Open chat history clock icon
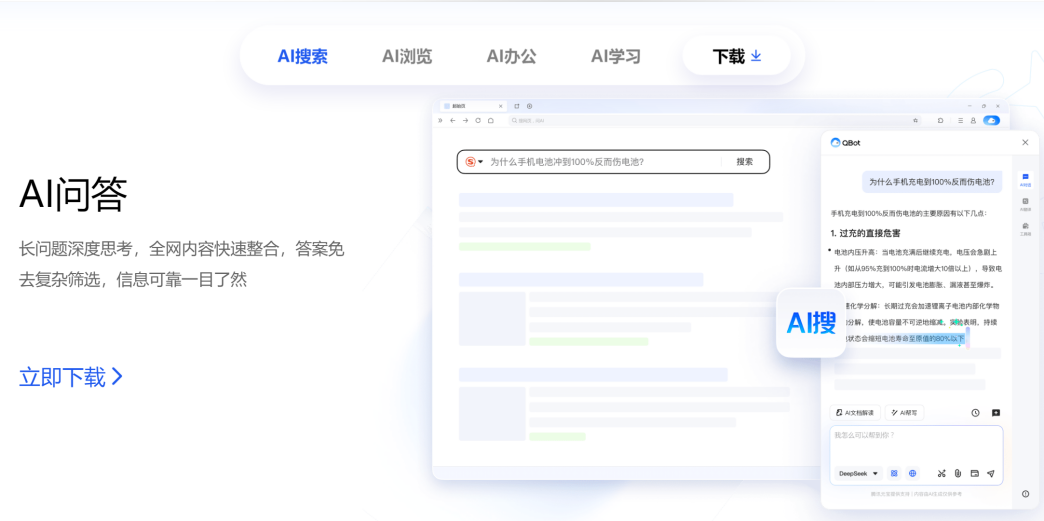 click(975, 412)
